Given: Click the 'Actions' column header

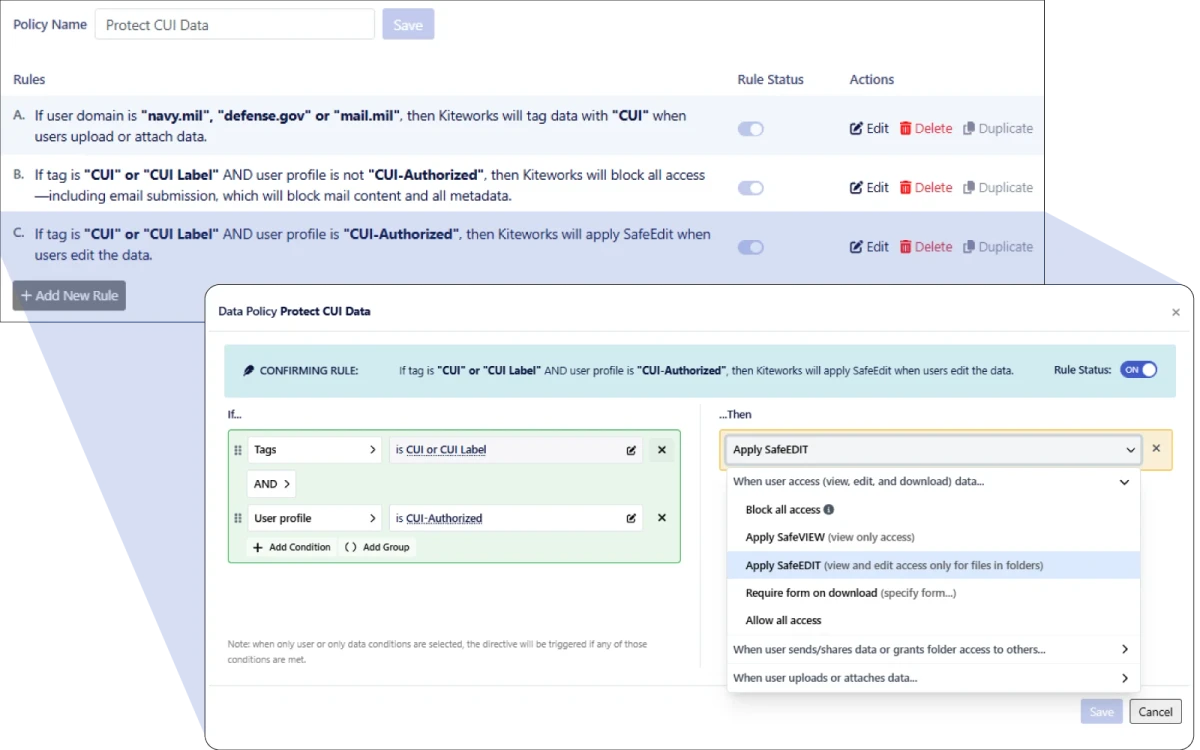Looking at the screenshot, I should point(872,79).
